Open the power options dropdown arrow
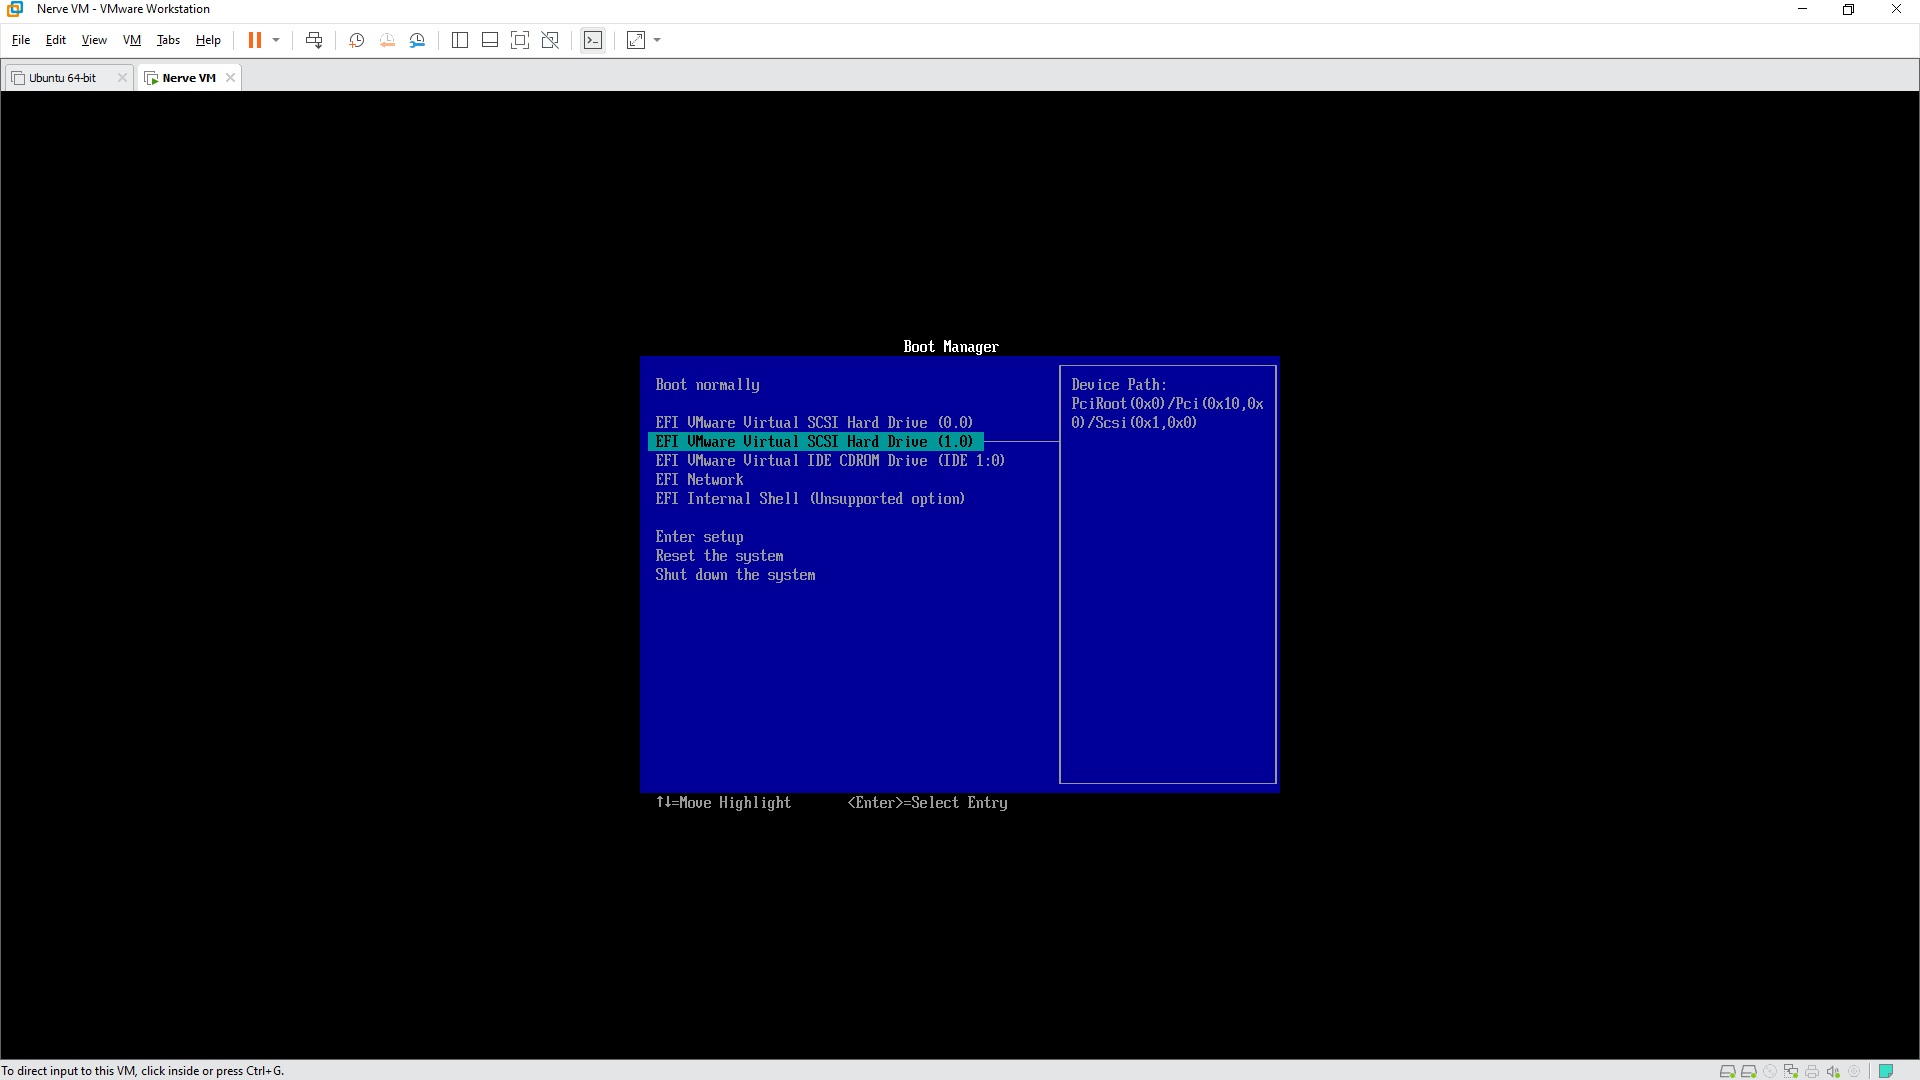The height and width of the screenshot is (1080, 1920). point(276,40)
